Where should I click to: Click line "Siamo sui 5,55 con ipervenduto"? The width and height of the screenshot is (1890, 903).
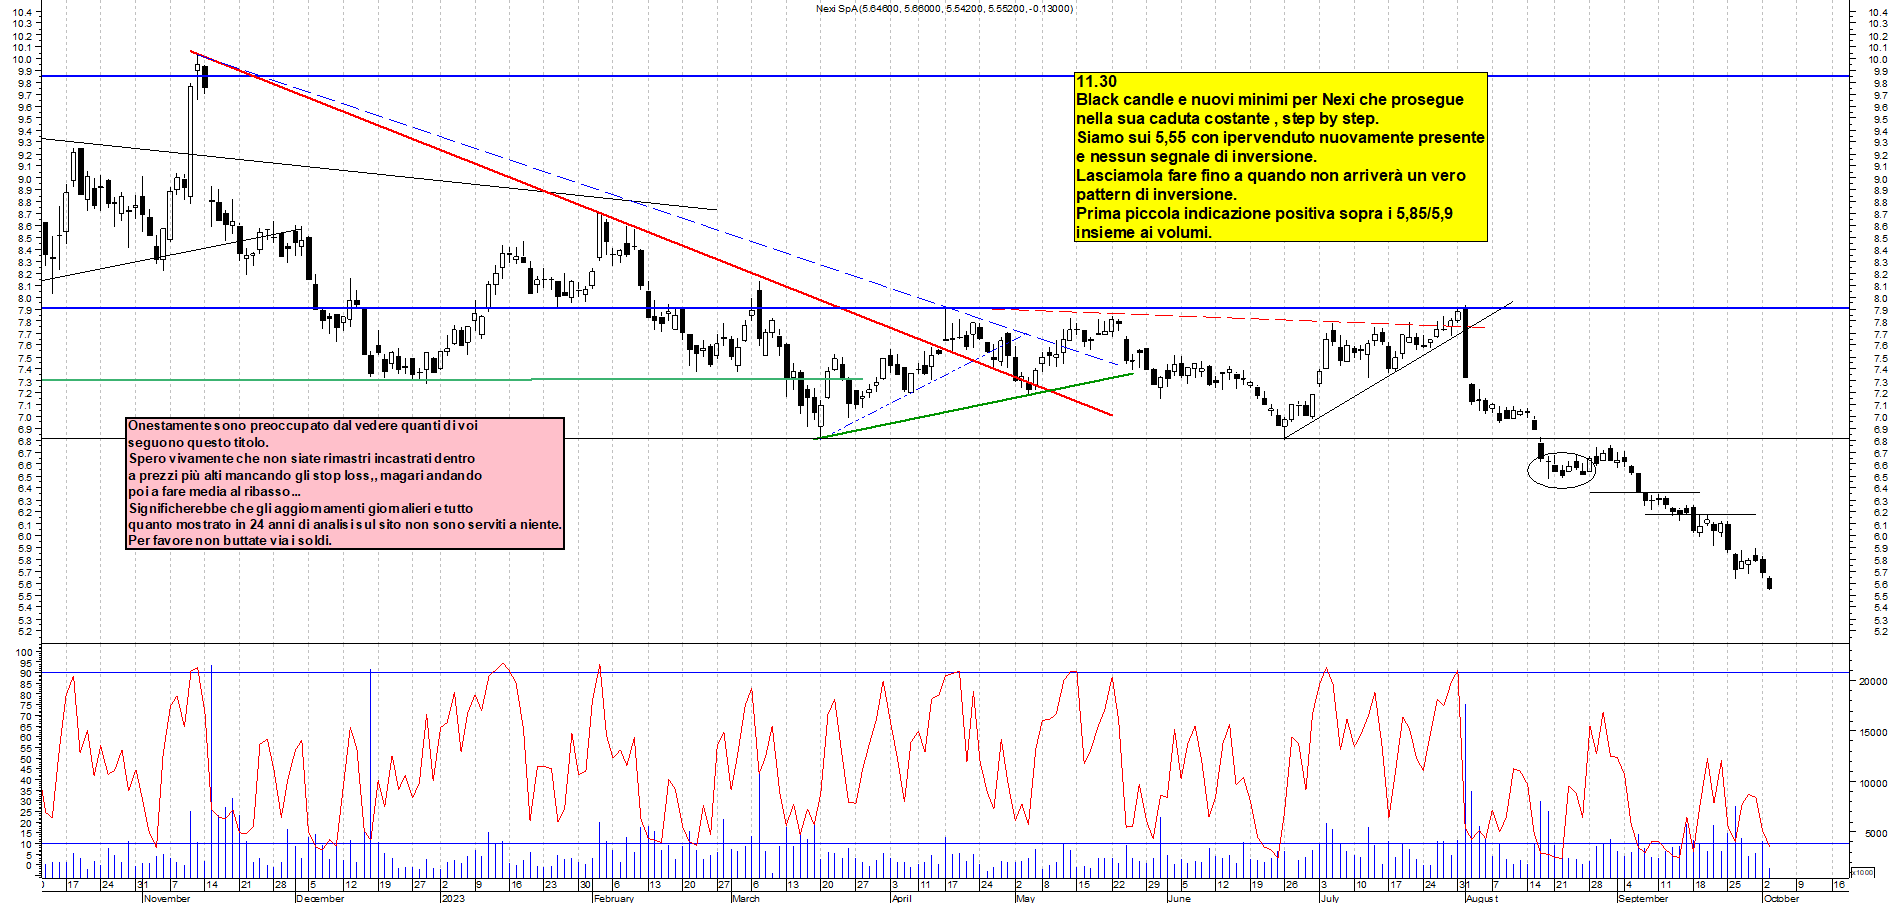(1280, 138)
